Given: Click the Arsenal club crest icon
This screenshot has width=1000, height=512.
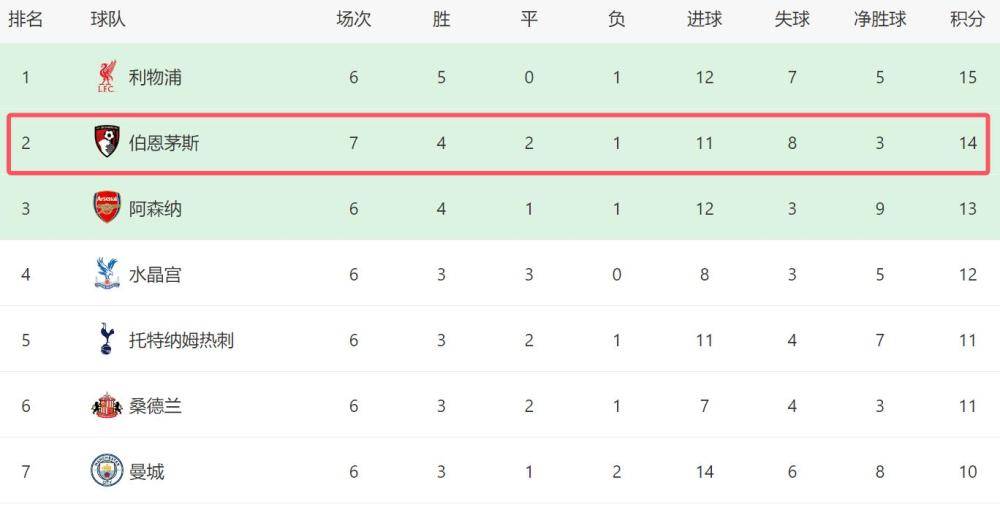Looking at the screenshot, I should pyautogui.click(x=106, y=208).
